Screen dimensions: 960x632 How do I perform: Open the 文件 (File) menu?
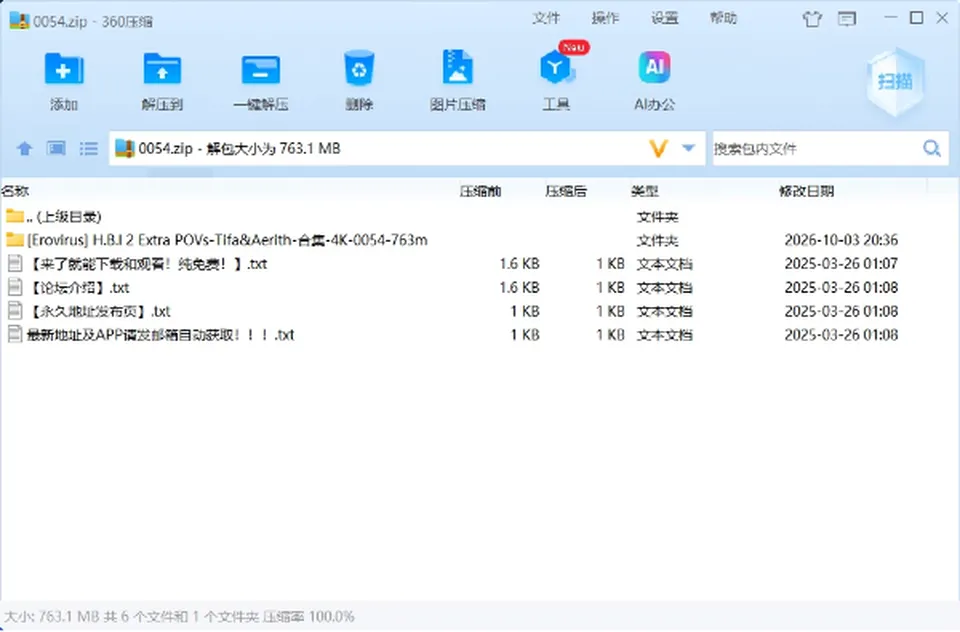click(546, 18)
